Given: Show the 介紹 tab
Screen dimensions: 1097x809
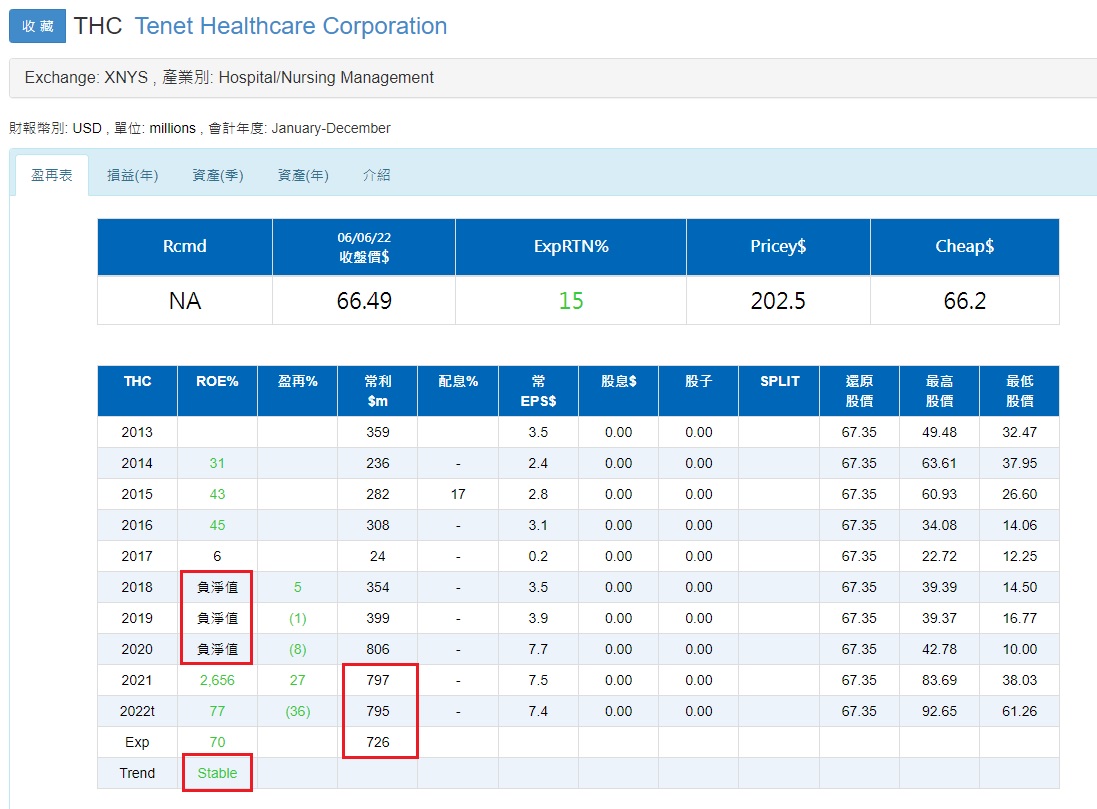Looking at the screenshot, I should [x=376, y=175].
